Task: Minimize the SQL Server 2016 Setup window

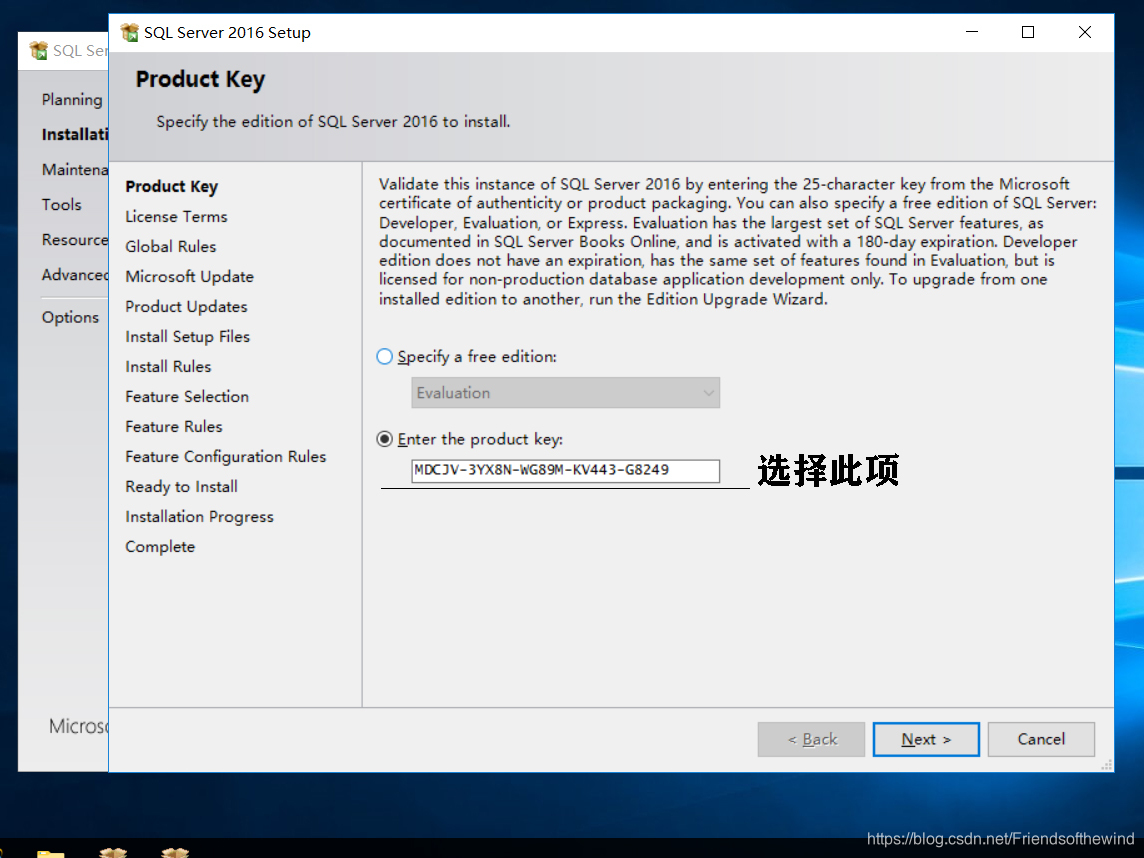Action: point(972,32)
